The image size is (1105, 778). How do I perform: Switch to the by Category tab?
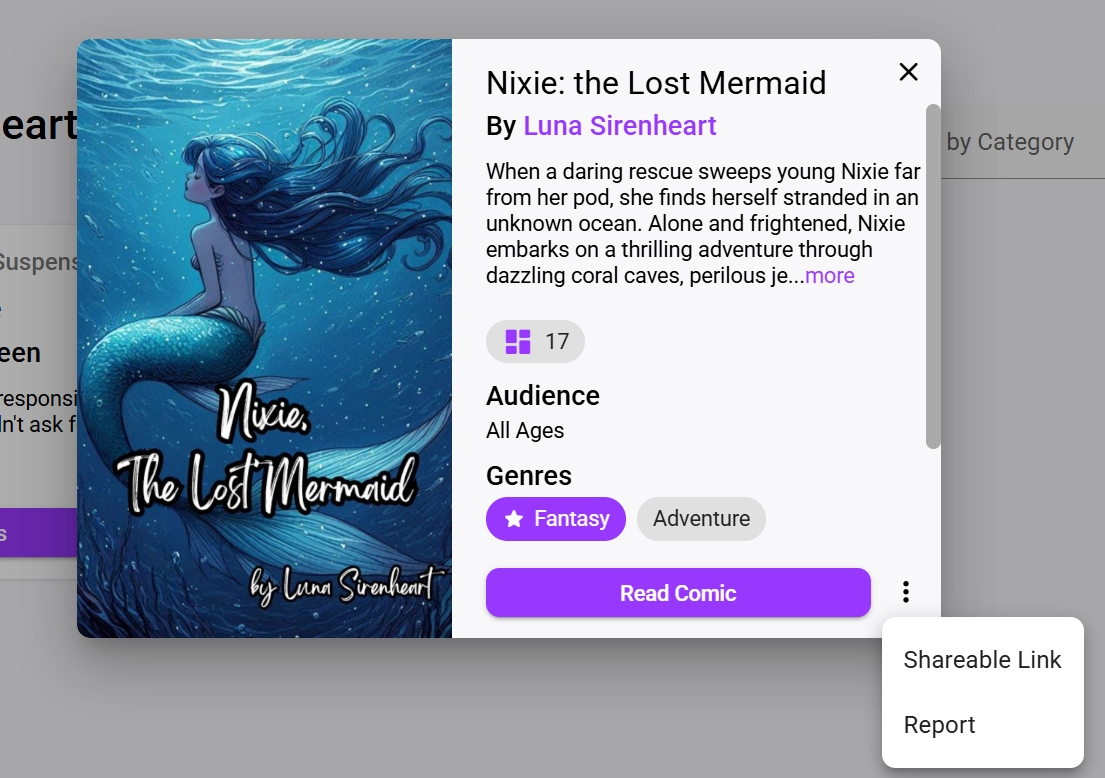(x=1010, y=142)
